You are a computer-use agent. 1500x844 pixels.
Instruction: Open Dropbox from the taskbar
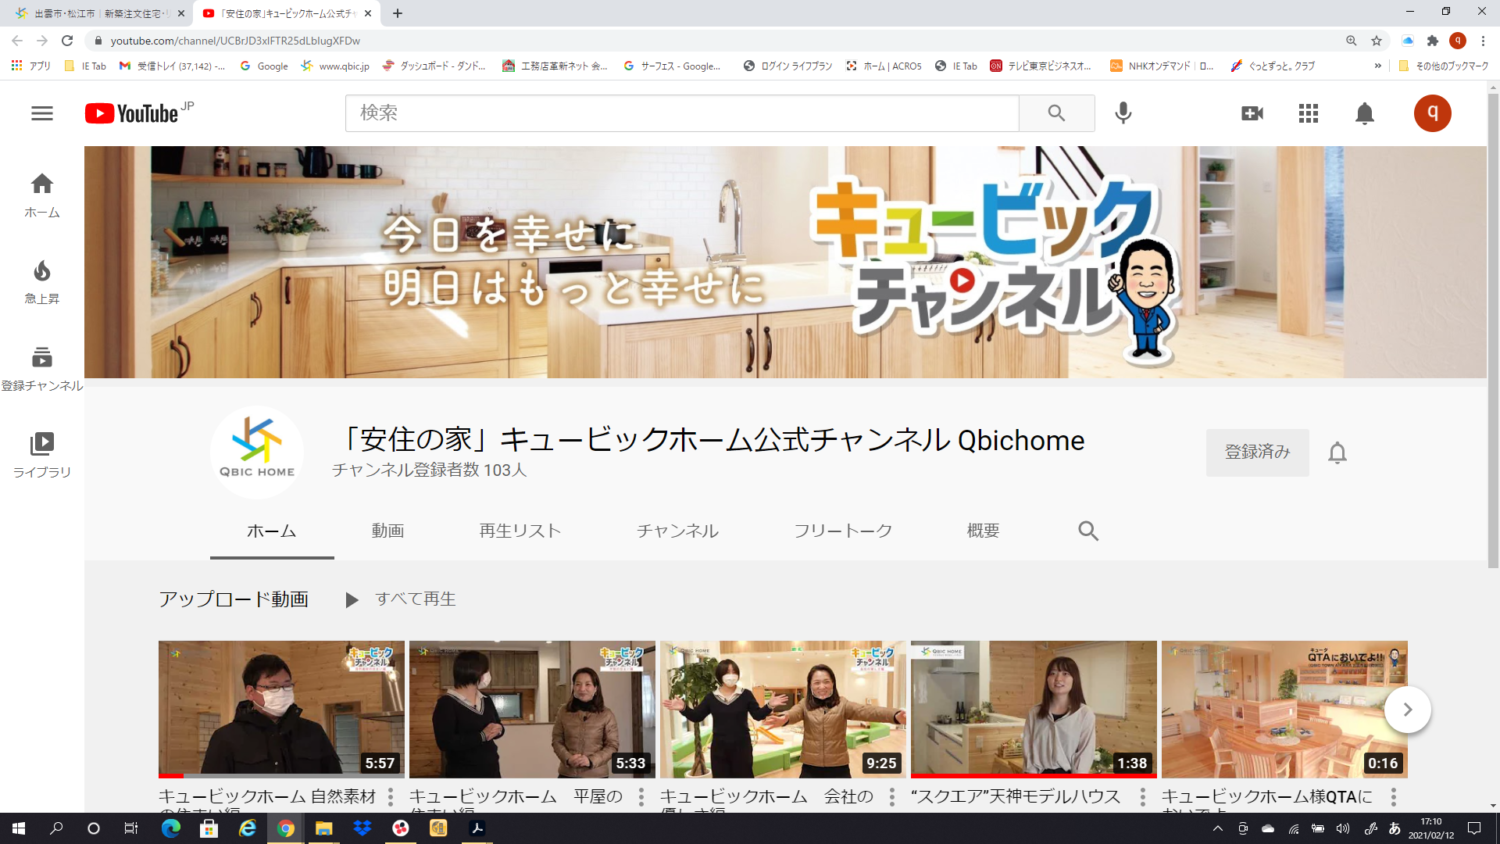(362, 828)
